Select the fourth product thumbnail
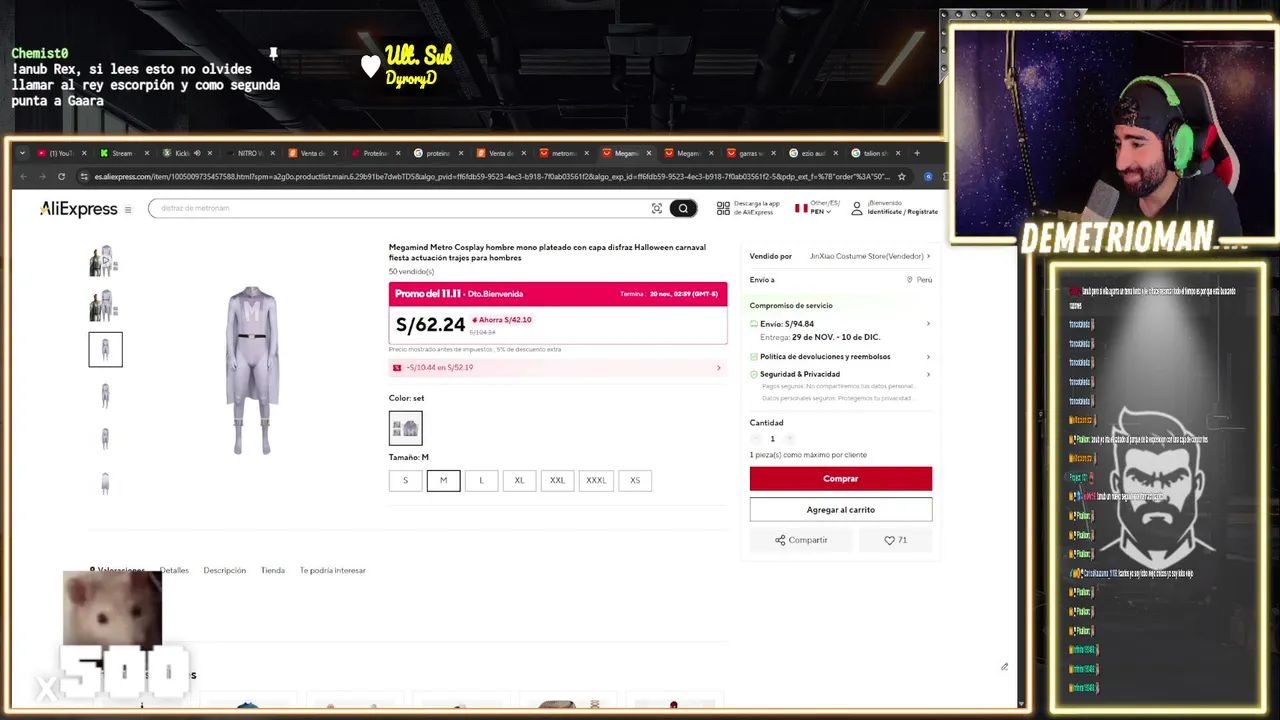 [x=105, y=394]
